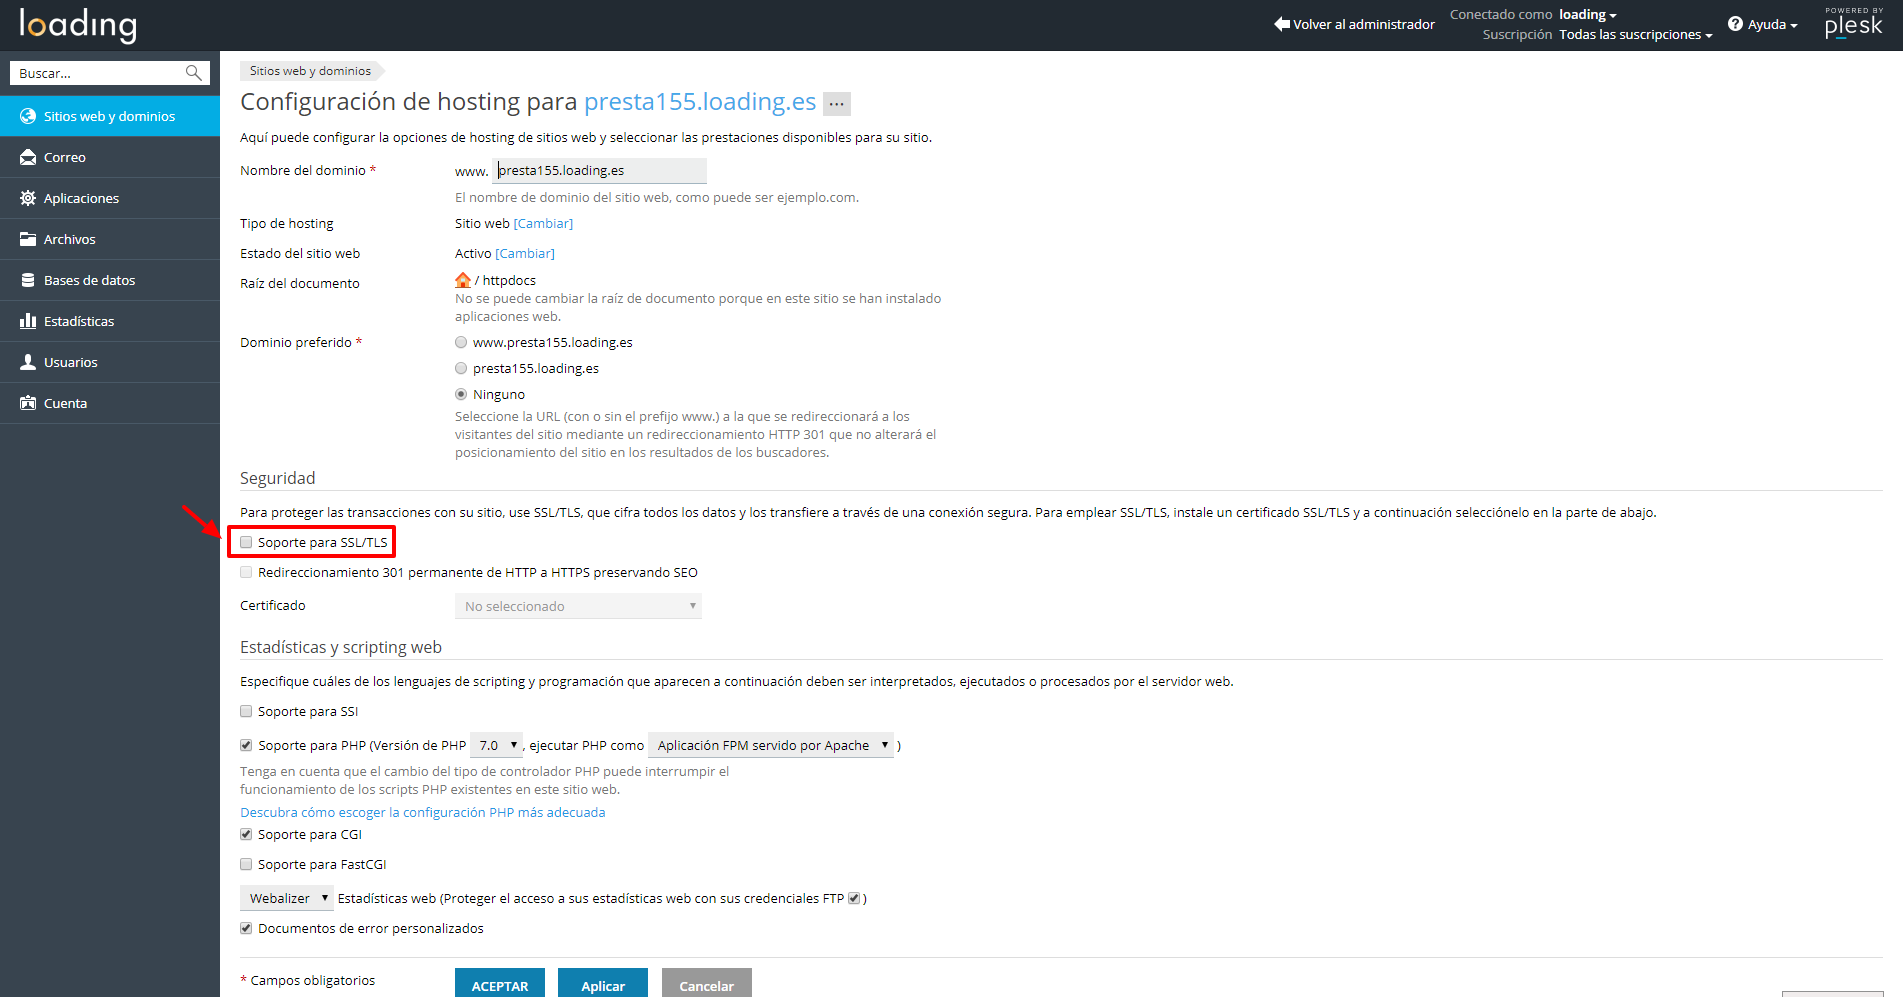Click the Aplicaciones gear icon
The image size is (1903, 997).
point(28,198)
